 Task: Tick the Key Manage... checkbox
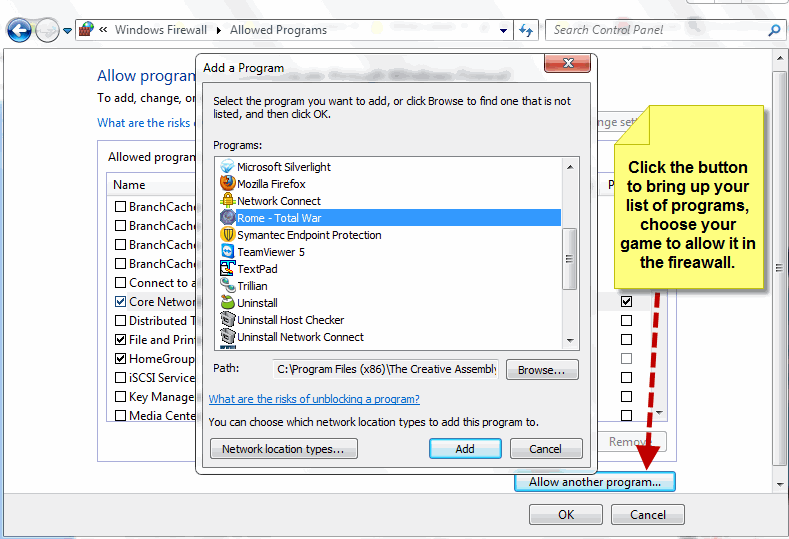click(120, 397)
